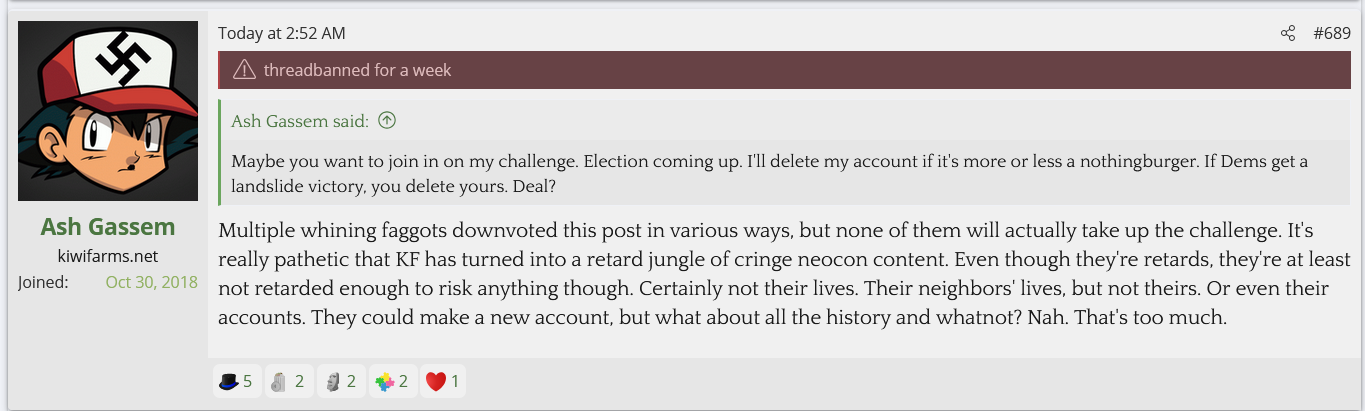Click the puzzle pieces reaction icon
Image resolution: width=1365 pixels, height=411 pixels.
coord(384,381)
